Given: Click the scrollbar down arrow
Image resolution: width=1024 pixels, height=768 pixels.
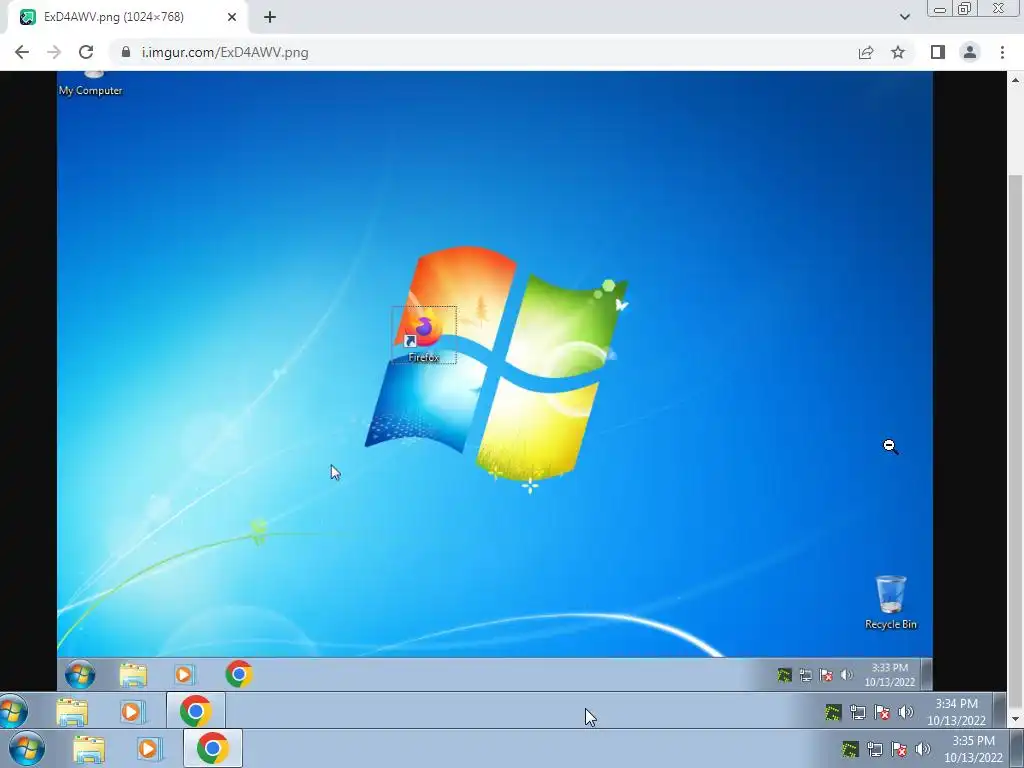Looking at the screenshot, I should [1015, 719].
